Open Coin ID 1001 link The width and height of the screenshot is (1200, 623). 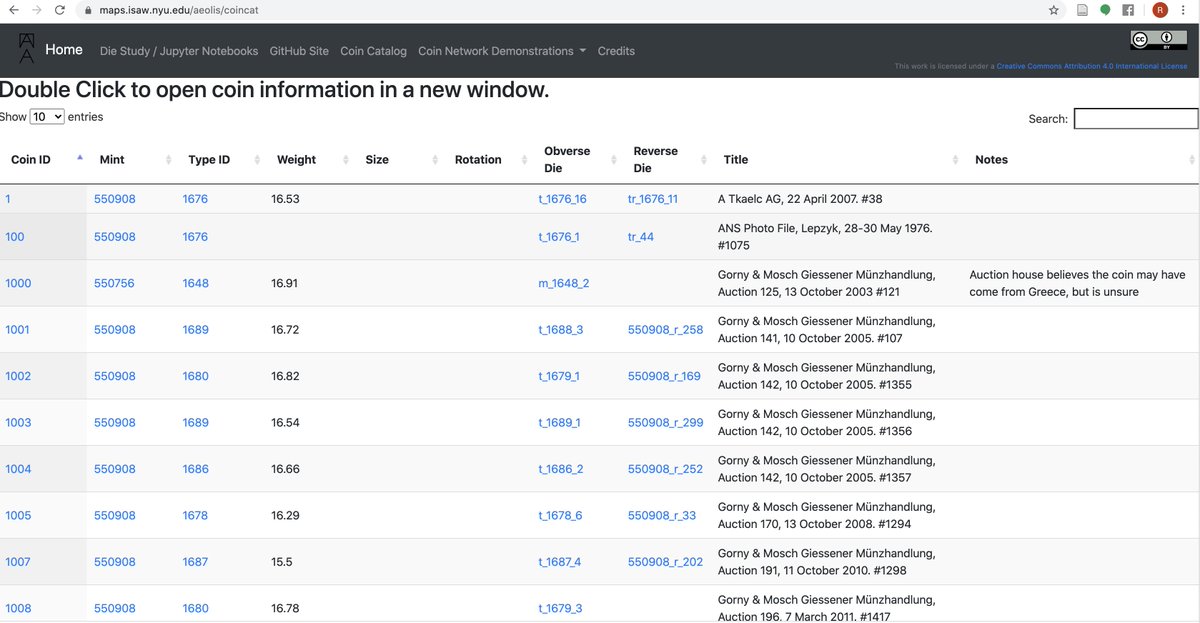coord(18,330)
